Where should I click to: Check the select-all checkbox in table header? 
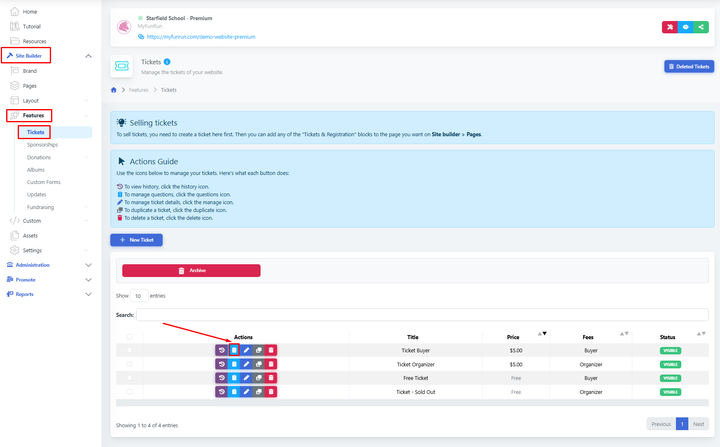point(129,337)
